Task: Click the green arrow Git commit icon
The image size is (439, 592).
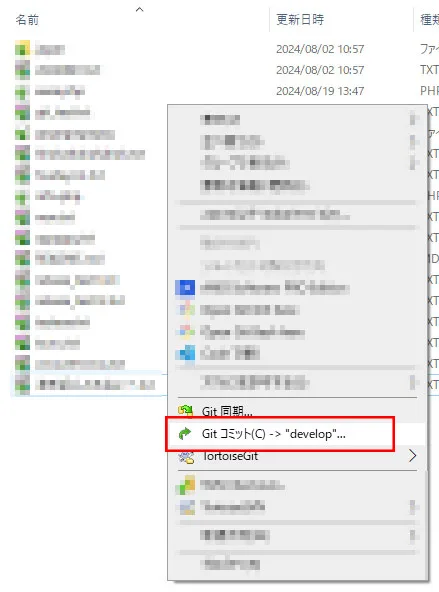Action: (185, 433)
